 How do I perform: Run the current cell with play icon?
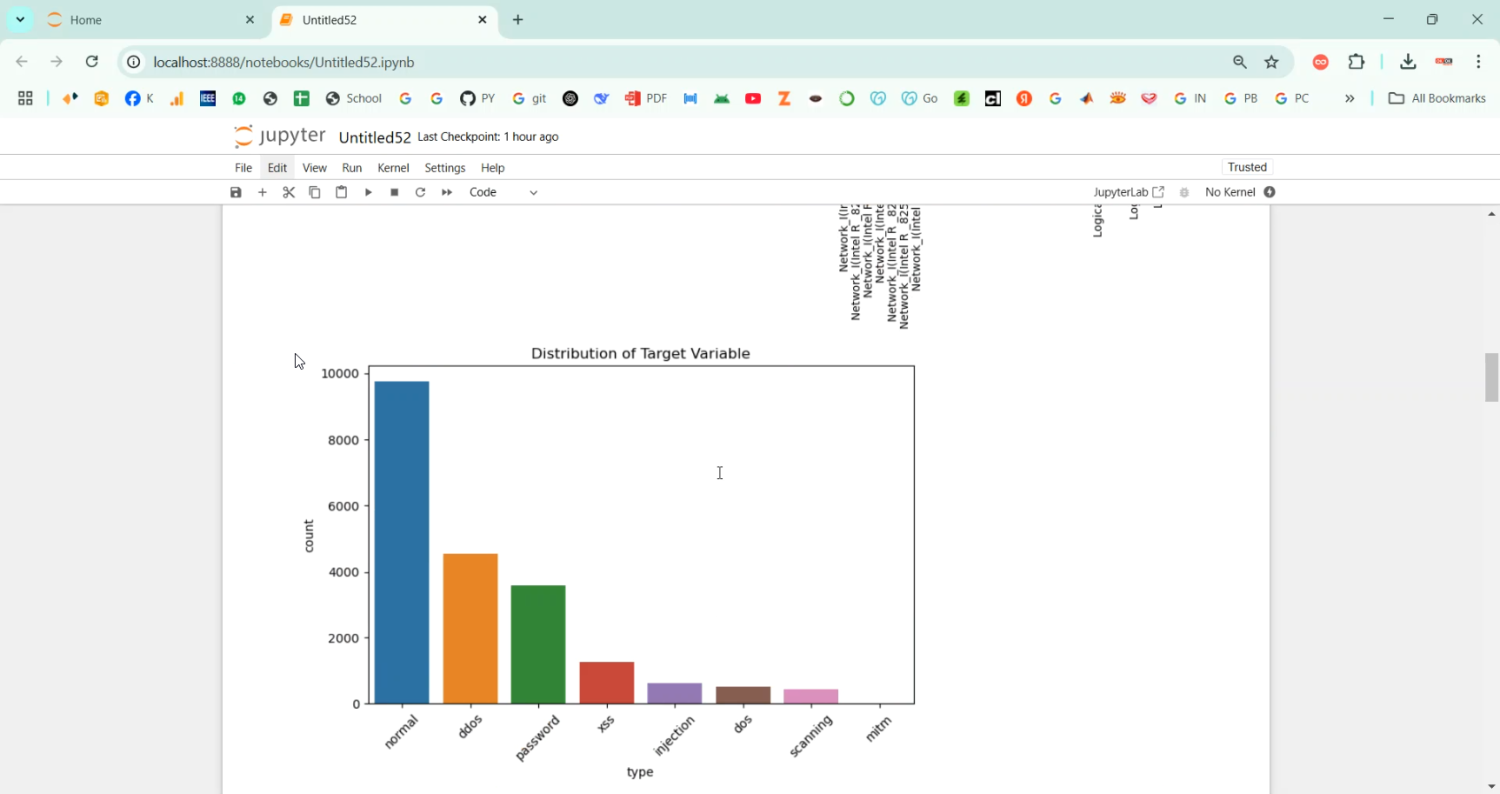(x=368, y=192)
